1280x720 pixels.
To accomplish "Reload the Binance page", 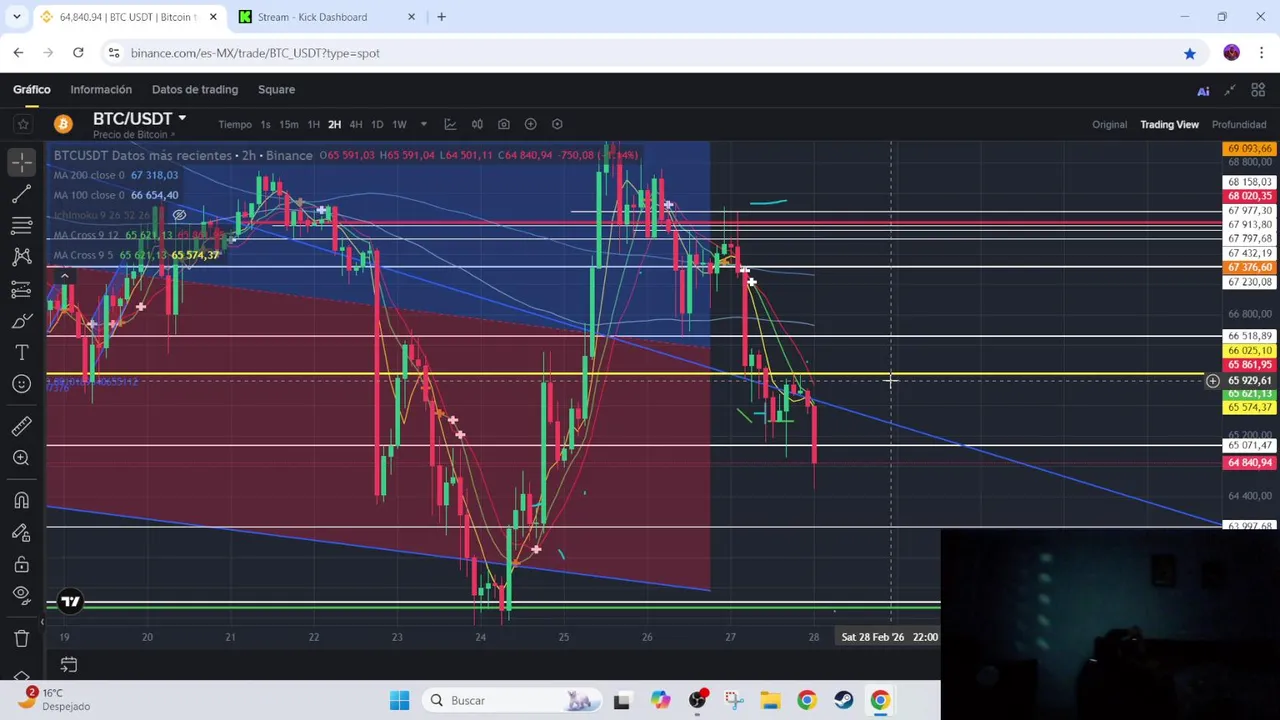I will 78,53.
